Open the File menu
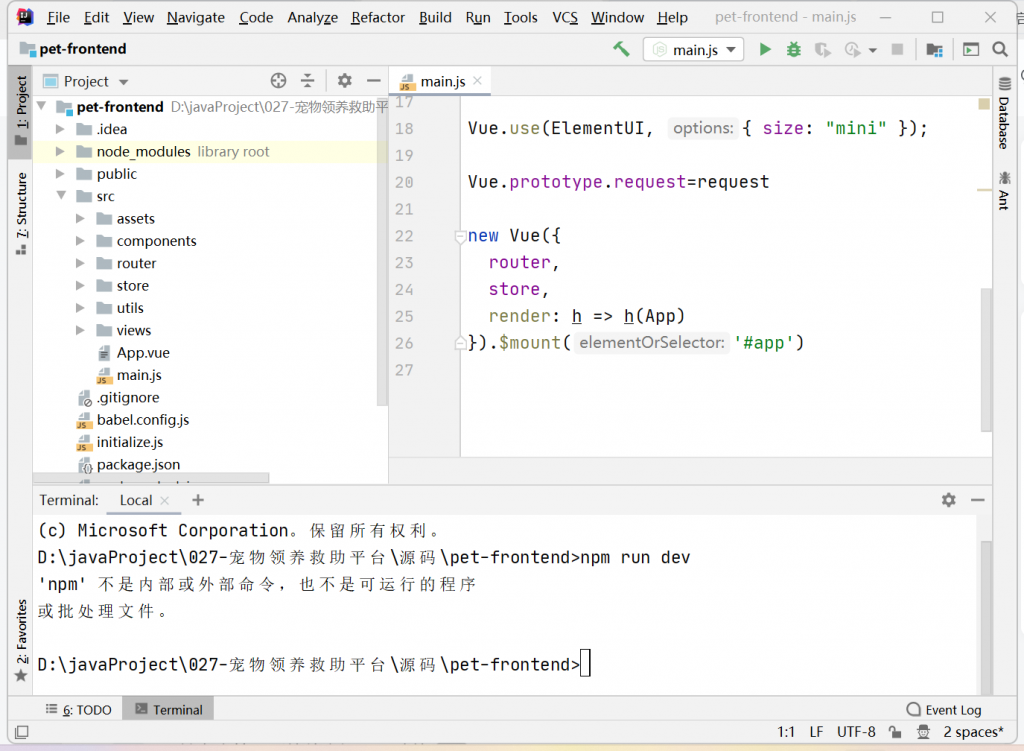 58,18
